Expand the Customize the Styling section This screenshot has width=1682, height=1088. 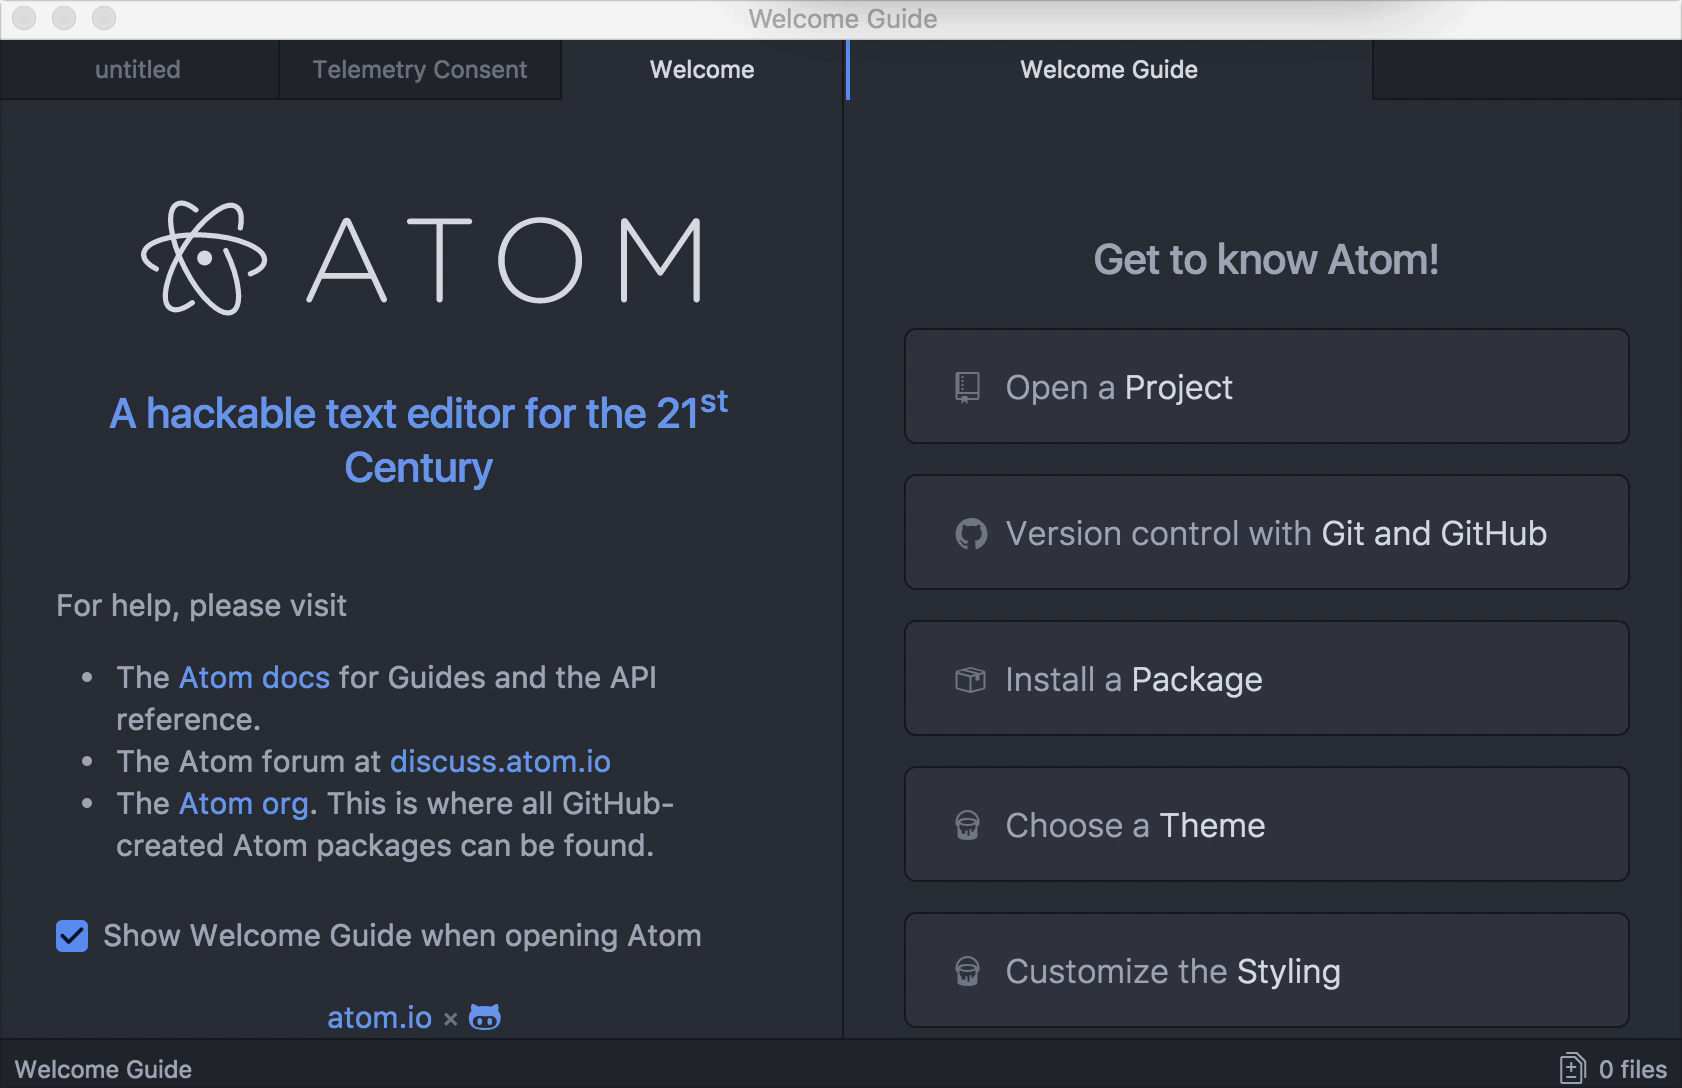click(1266, 971)
